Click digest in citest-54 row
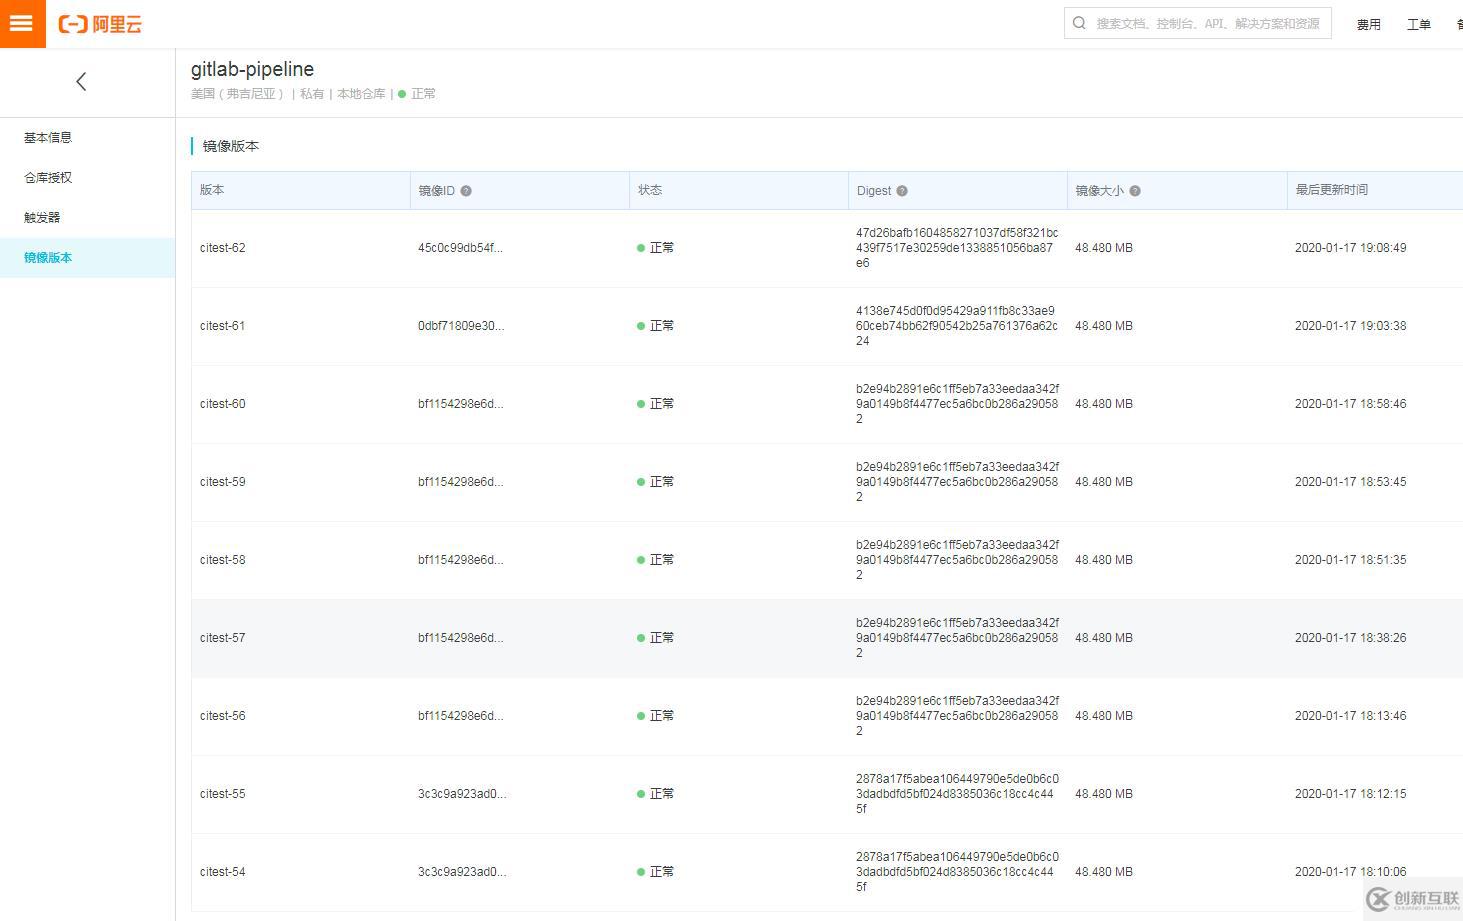 click(957, 872)
